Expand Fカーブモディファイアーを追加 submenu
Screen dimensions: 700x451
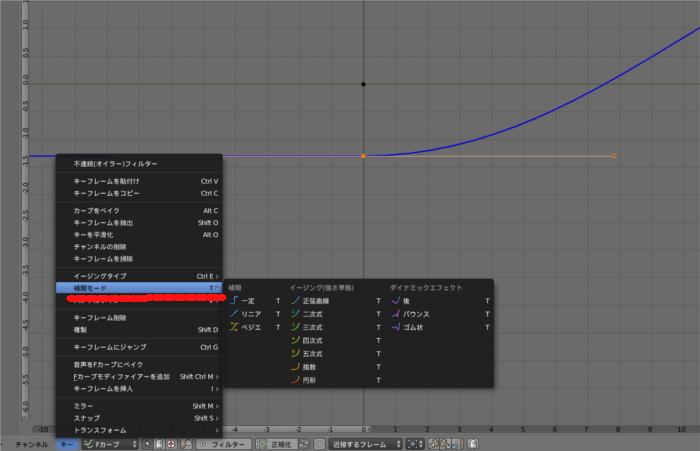click(139, 377)
